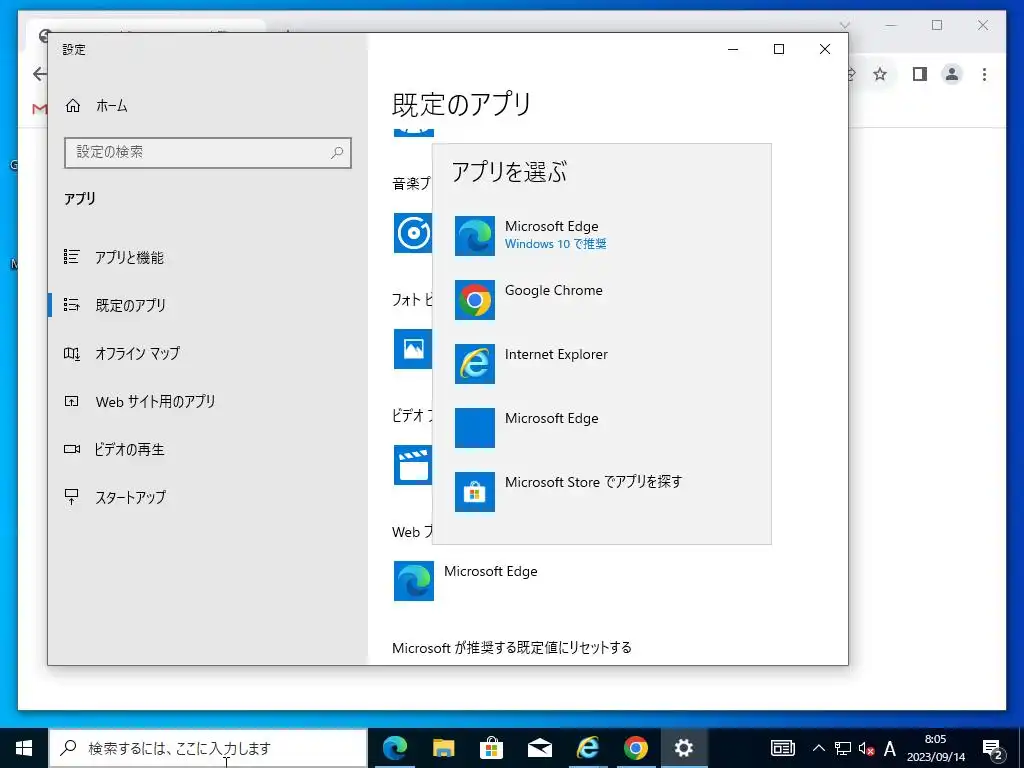Screen dimensions: 1024x768
Task: Bookmark page with Chrome star icon
Action: click(x=880, y=74)
